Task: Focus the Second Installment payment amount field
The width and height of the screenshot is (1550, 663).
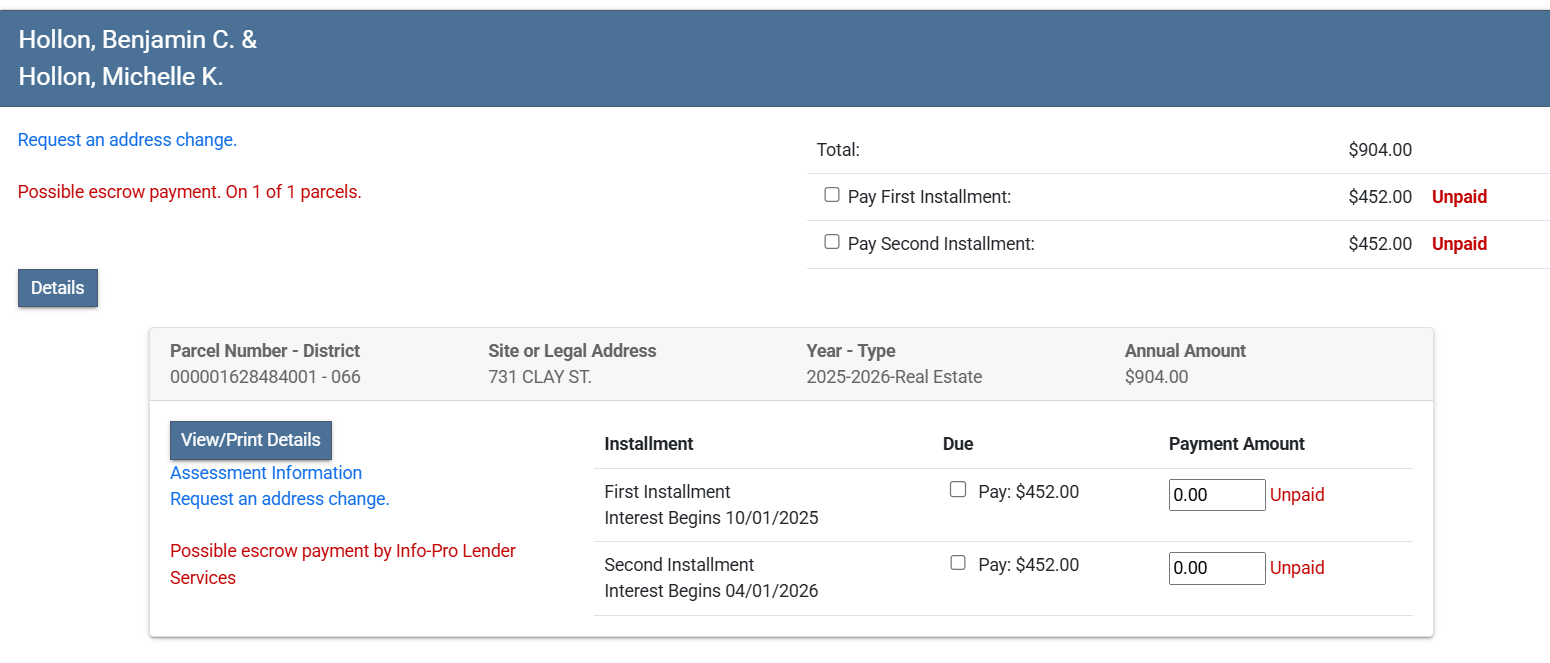Action: [x=1217, y=568]
